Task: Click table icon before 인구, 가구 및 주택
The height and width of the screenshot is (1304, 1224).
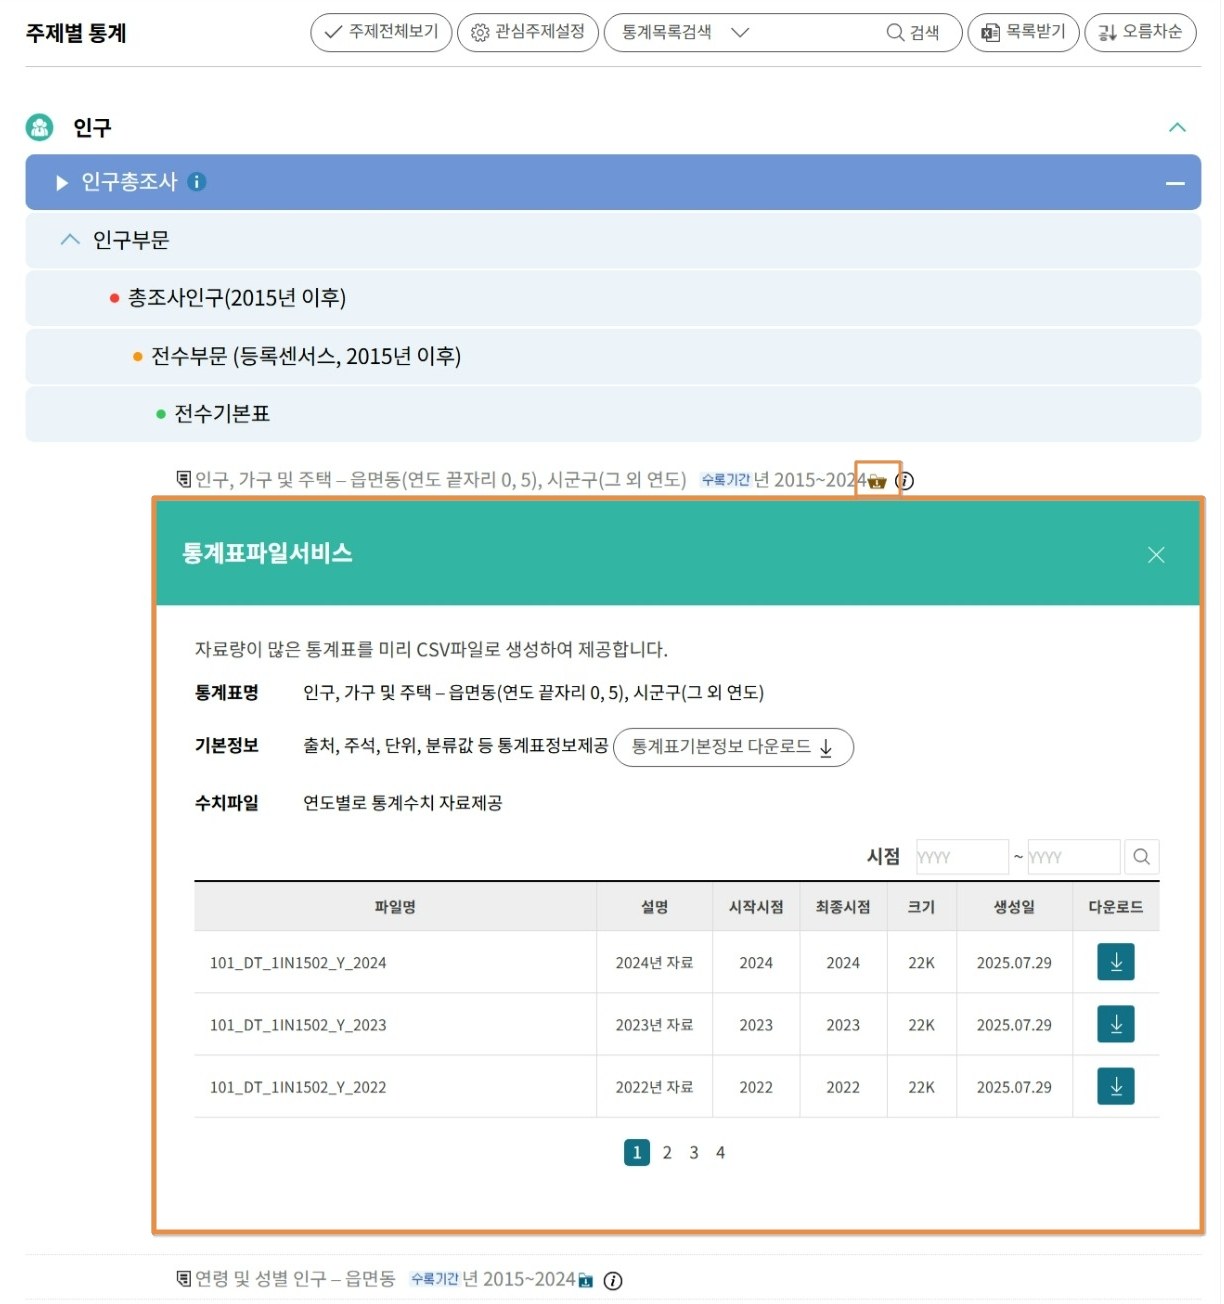Action: point(183,479)
